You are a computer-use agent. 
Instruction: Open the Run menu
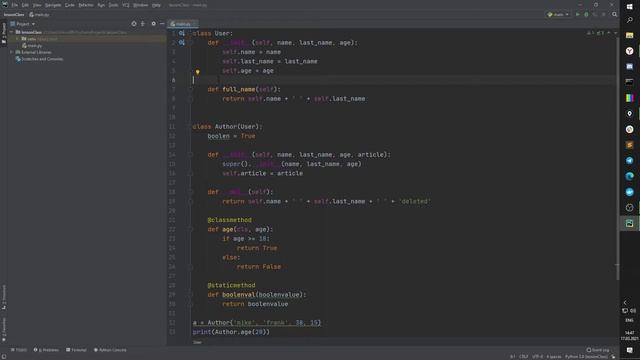point(101,5)
